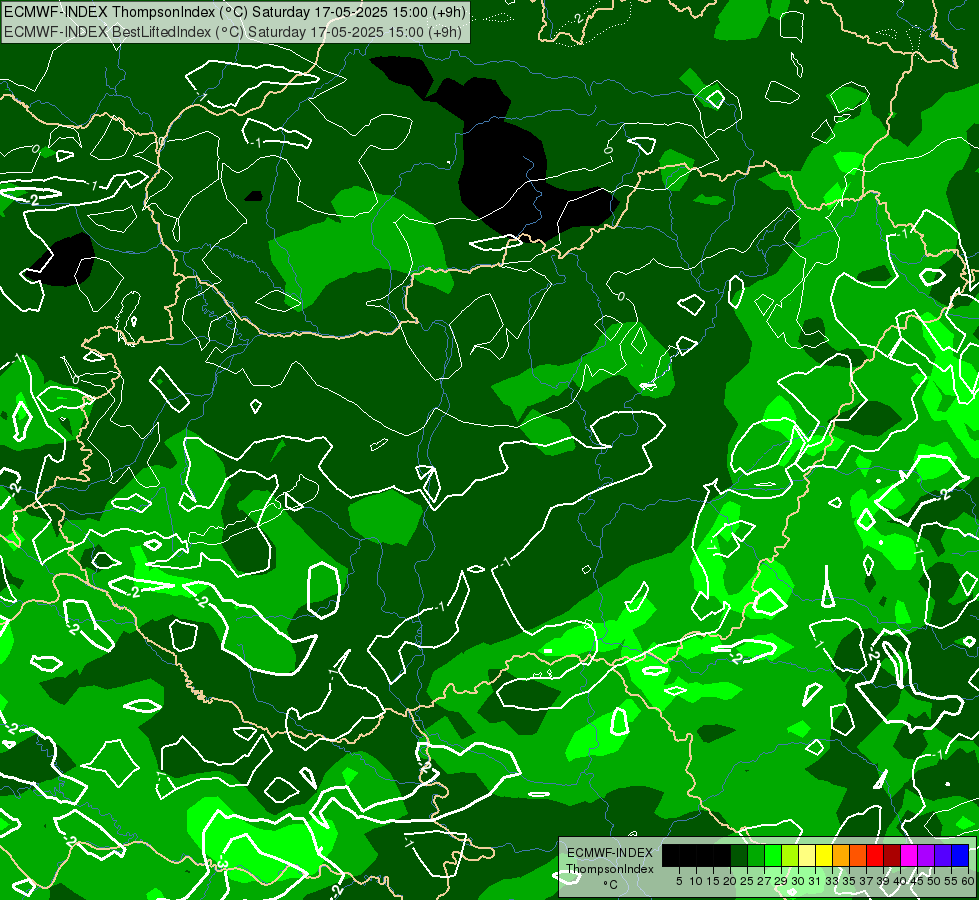Select the pale yellow 30-31 legend swatch

tap(807, 855)
